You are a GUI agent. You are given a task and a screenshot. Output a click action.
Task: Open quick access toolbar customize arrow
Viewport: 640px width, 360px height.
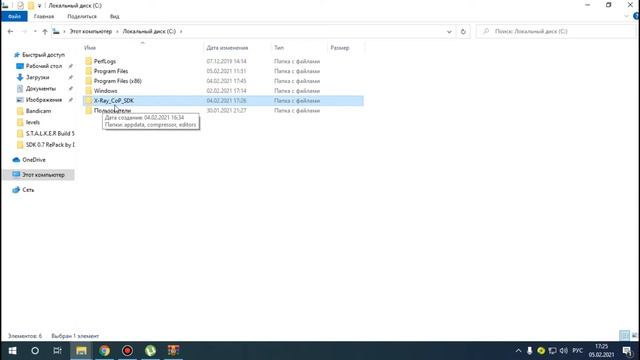tap(39, 6)
